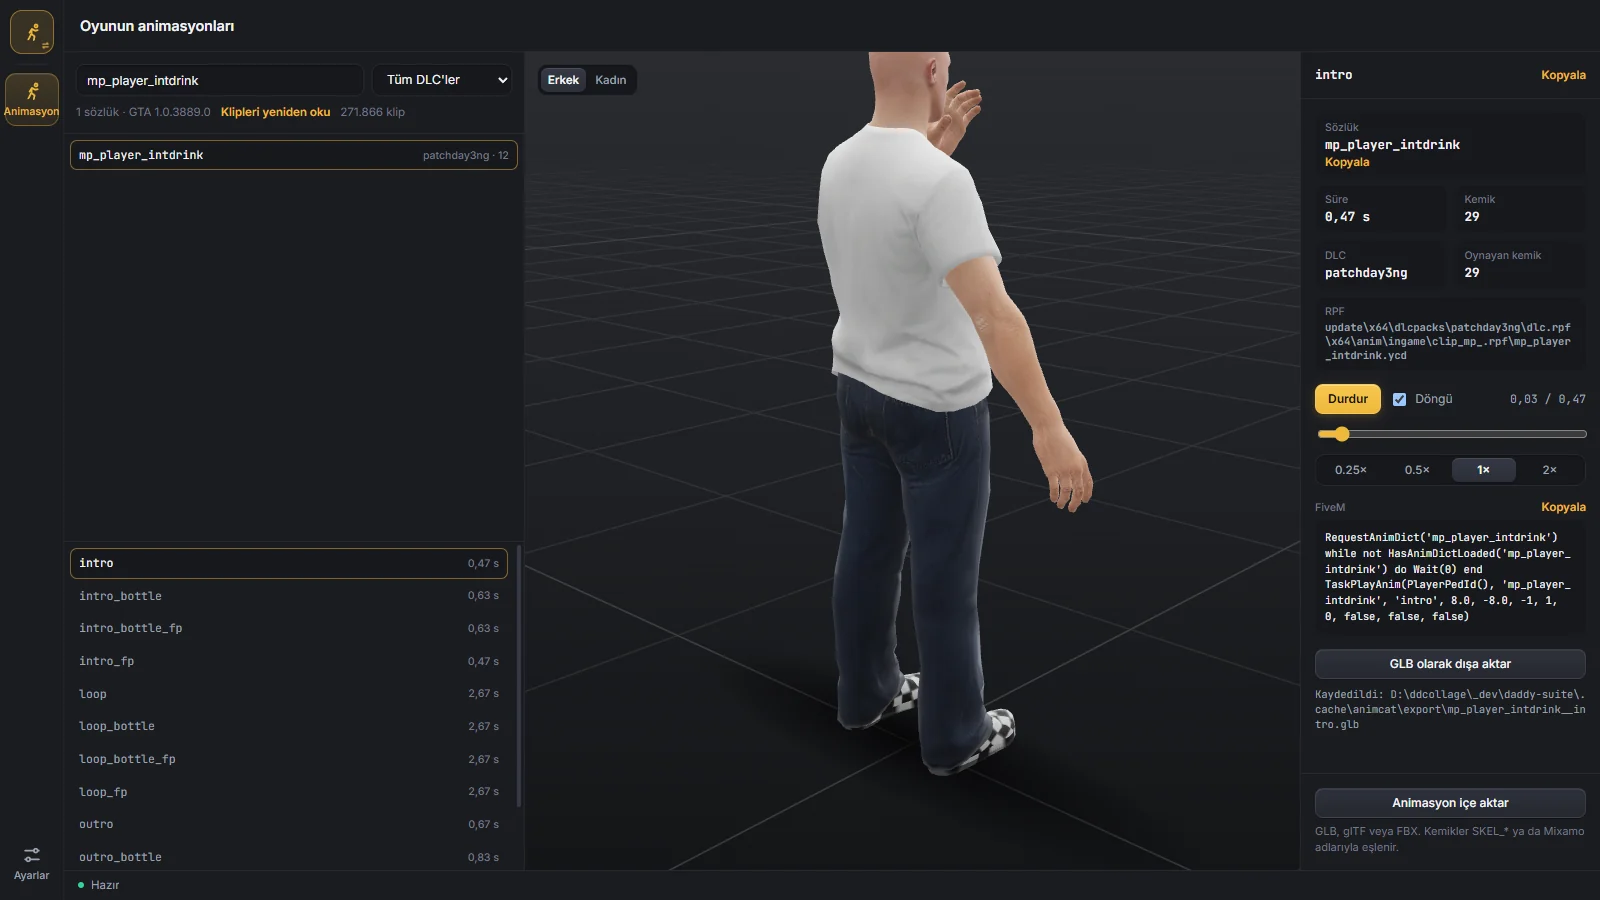The image size is (1600, 900).
Task: Select the intro_fp clip
Action: 289,661
